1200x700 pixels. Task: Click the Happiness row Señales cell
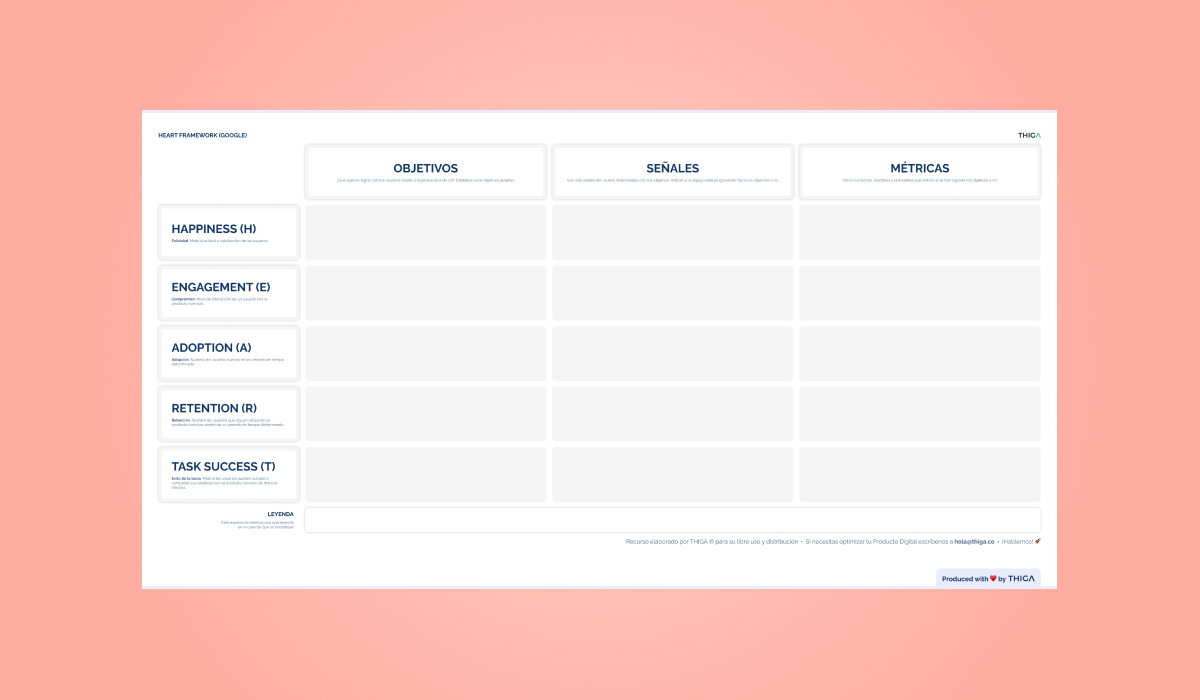click(673, 233)
